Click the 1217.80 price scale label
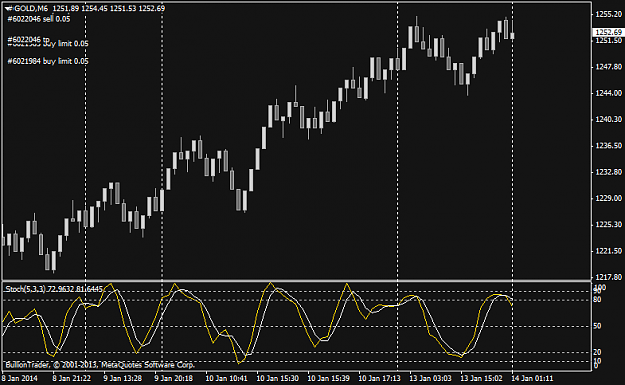625x385 pixels. [x=608, y=277]
